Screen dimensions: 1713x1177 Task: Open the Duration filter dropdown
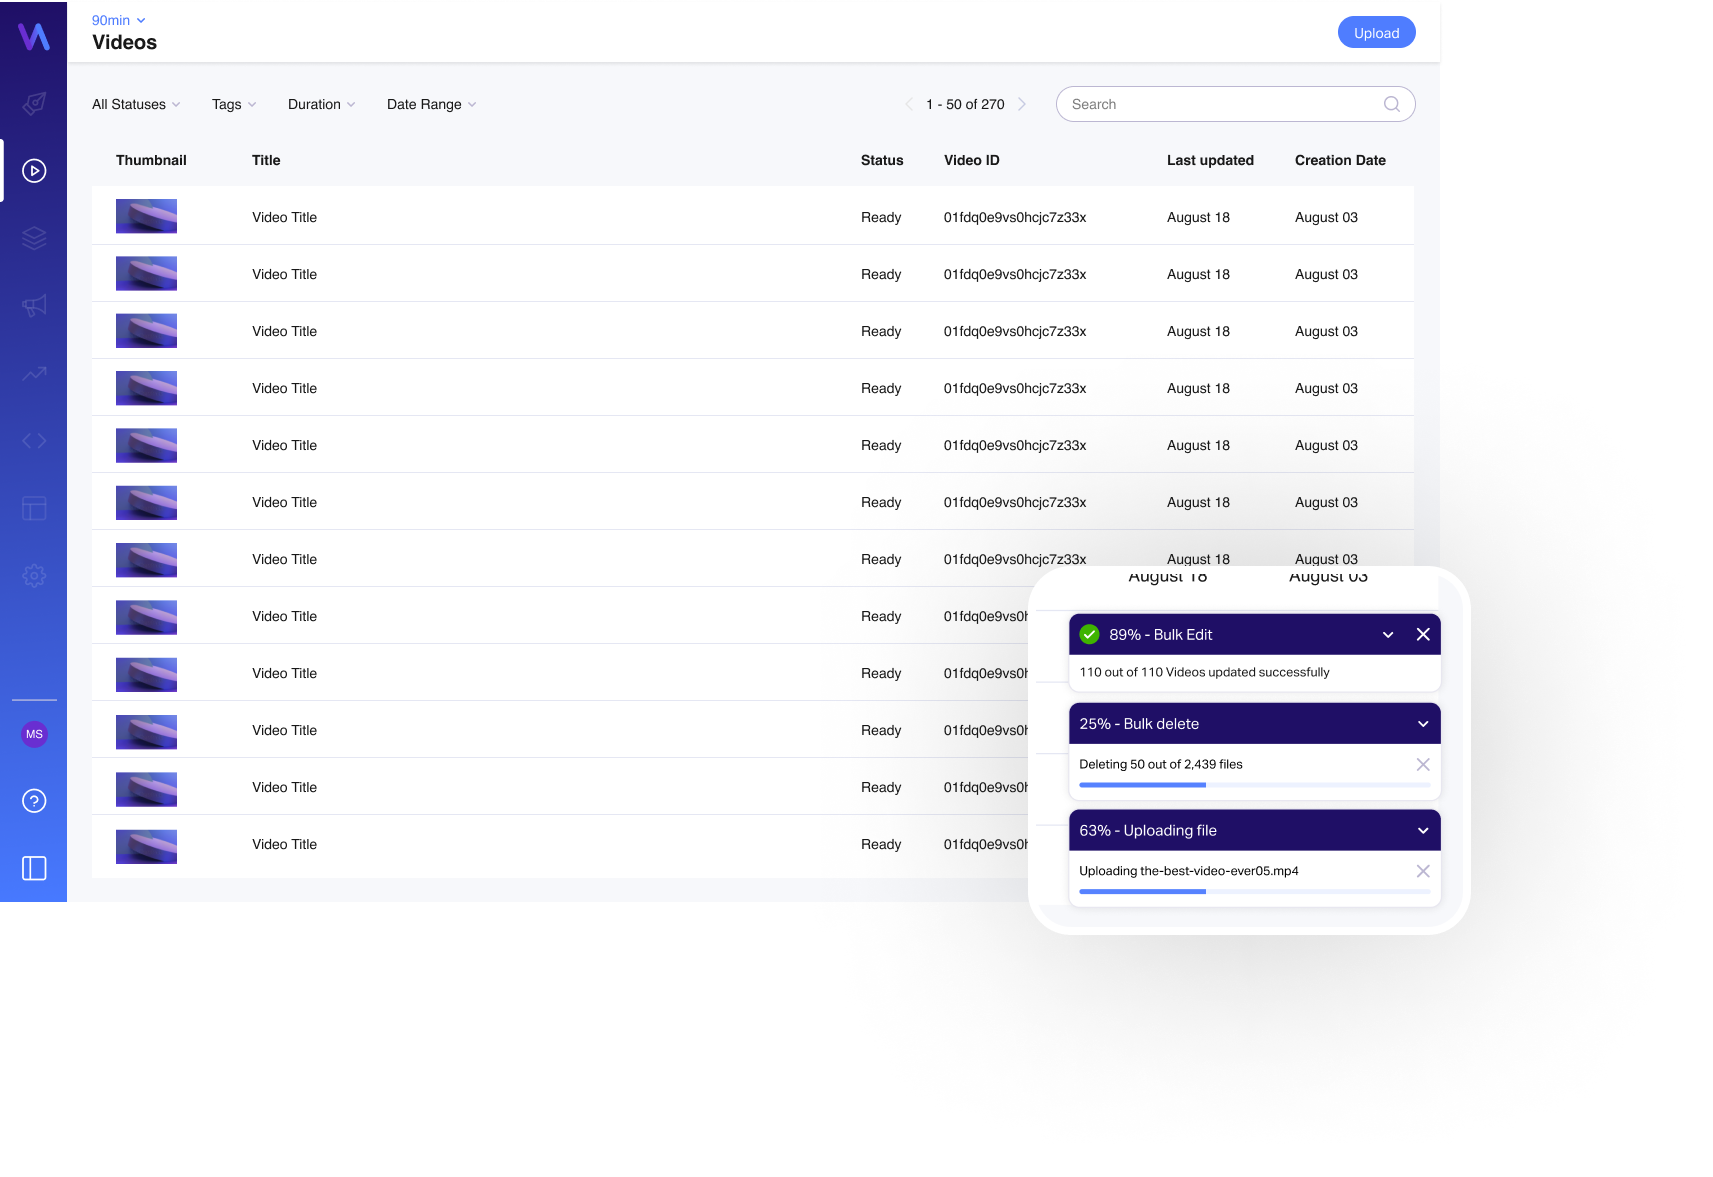pos(322,104)
